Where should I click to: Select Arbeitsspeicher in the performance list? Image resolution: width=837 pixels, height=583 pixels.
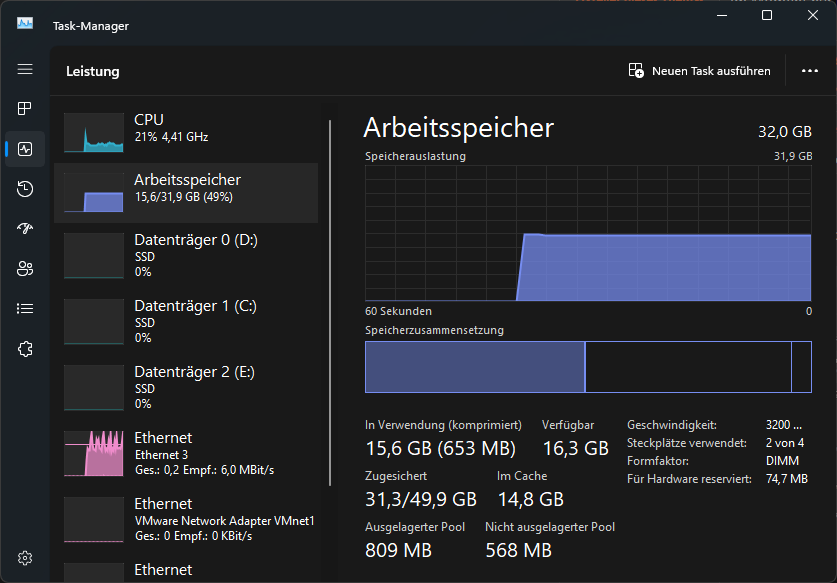click(186, 188)
